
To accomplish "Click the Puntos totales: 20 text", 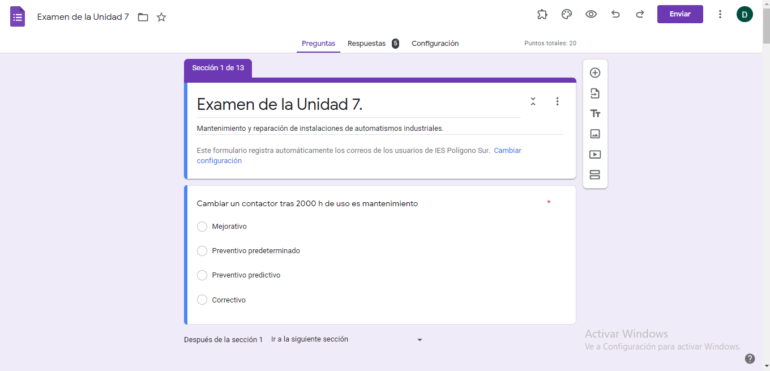I will (550, 43).
